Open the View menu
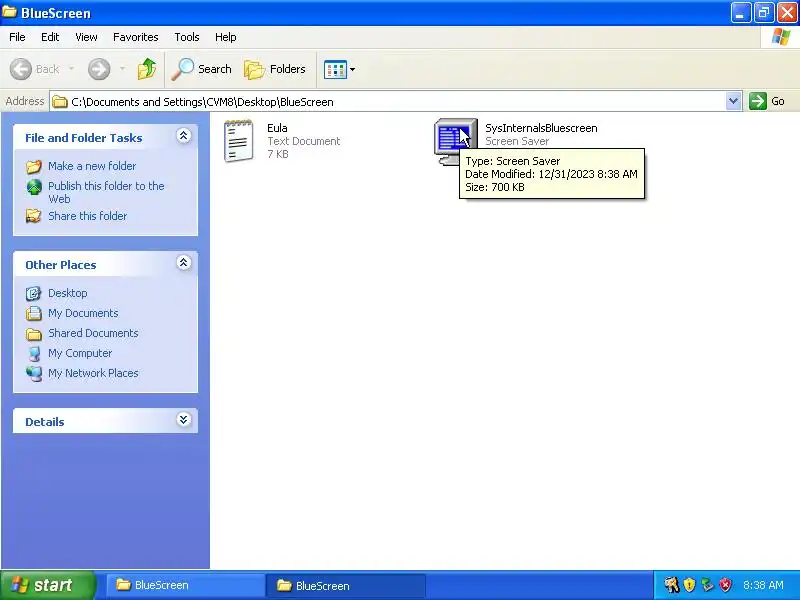Image resolution: width=800 pixels, height=600 pixels. [86, 37]
